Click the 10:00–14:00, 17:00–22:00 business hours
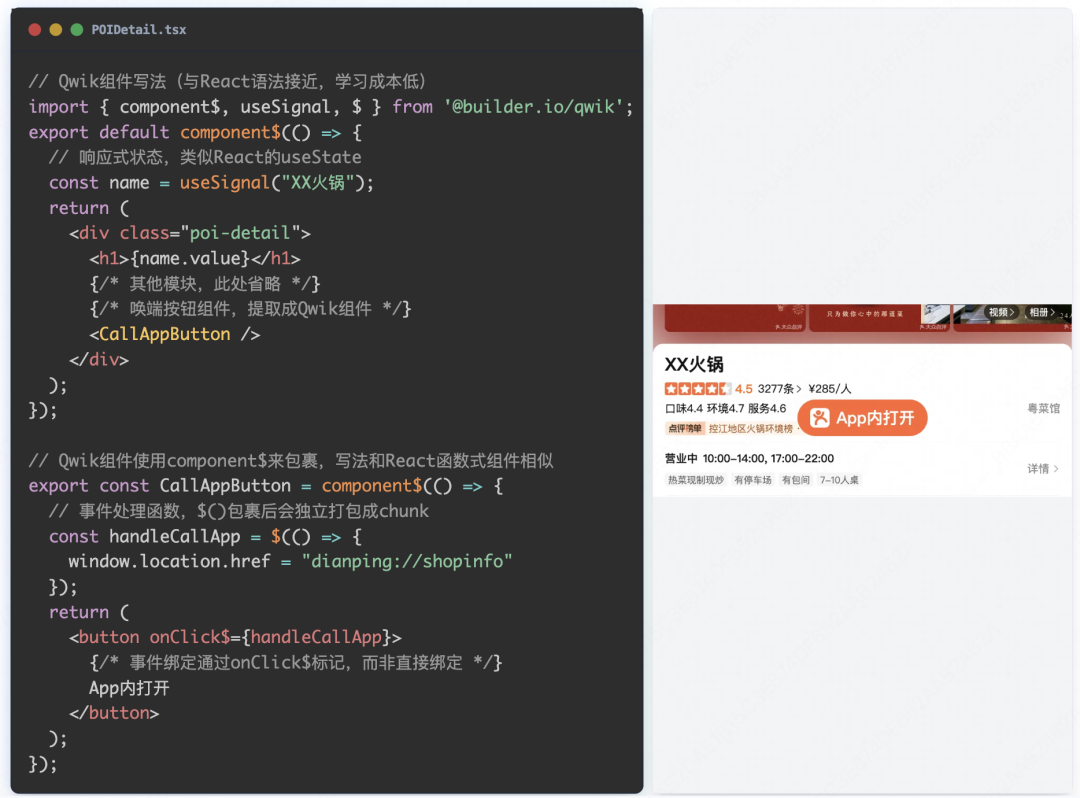Screen dimensions: 1080x798 (768, 459)
